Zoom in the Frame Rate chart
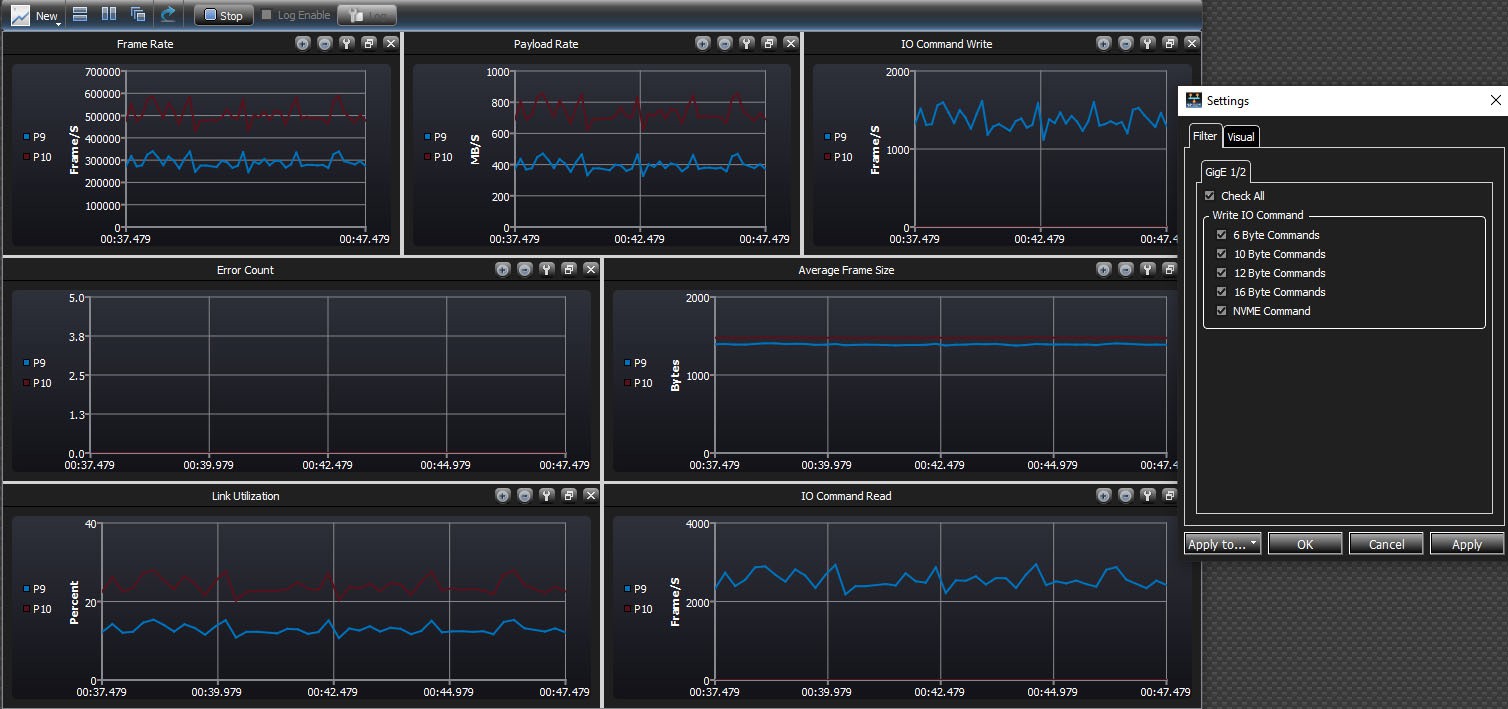 click(303, 43)
